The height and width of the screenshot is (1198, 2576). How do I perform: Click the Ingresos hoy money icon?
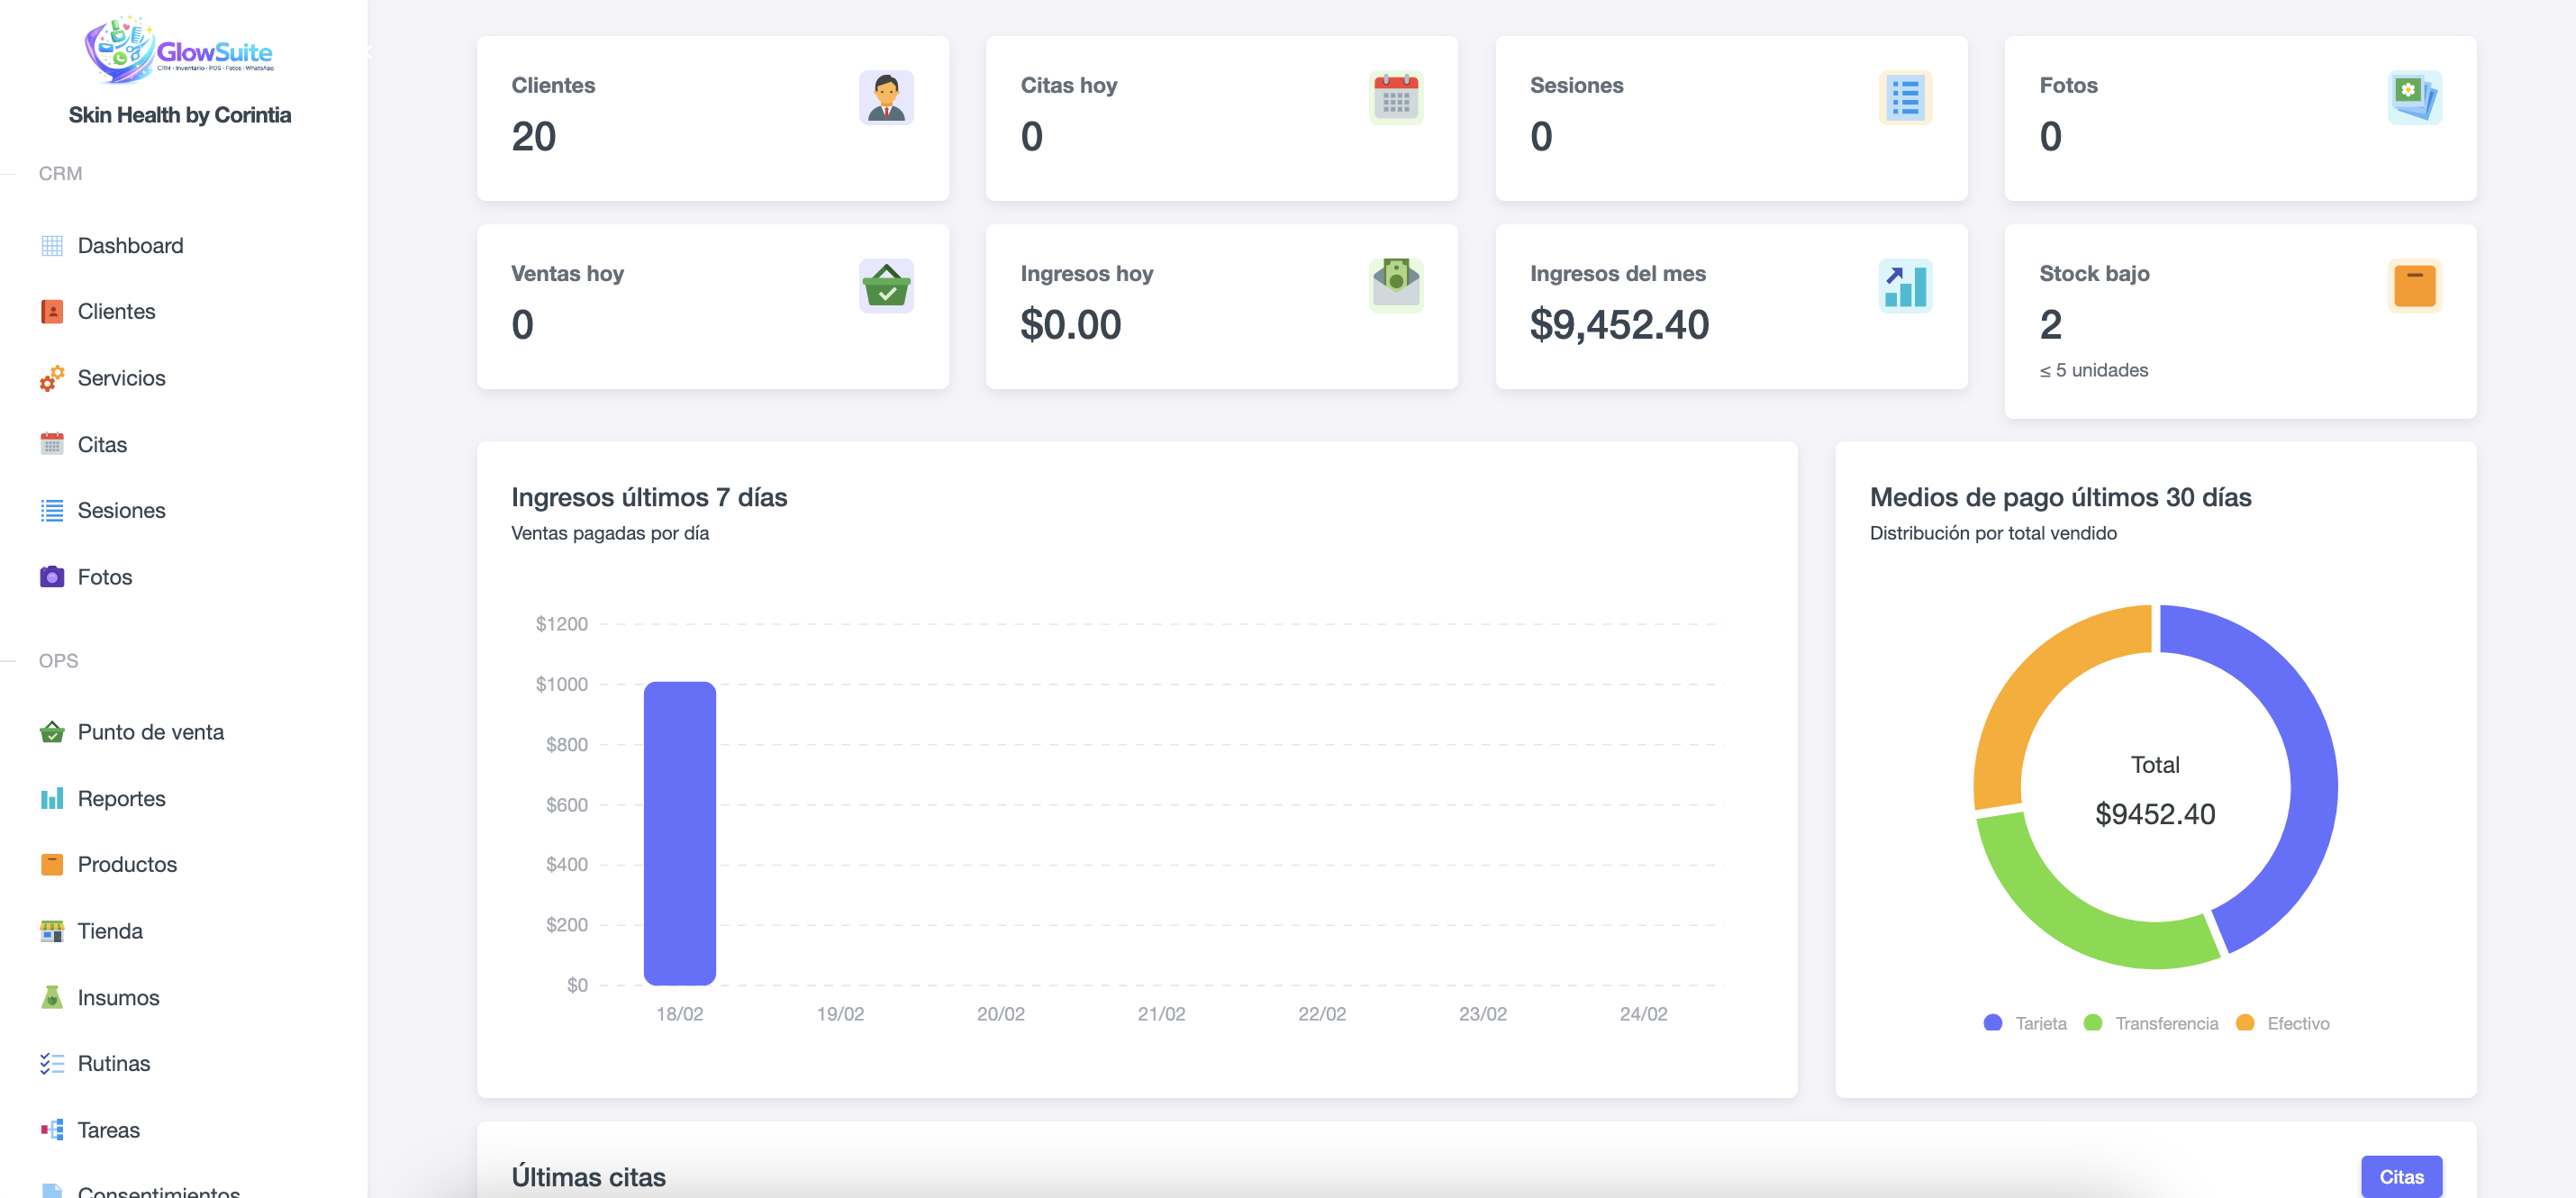(1395, 286)
